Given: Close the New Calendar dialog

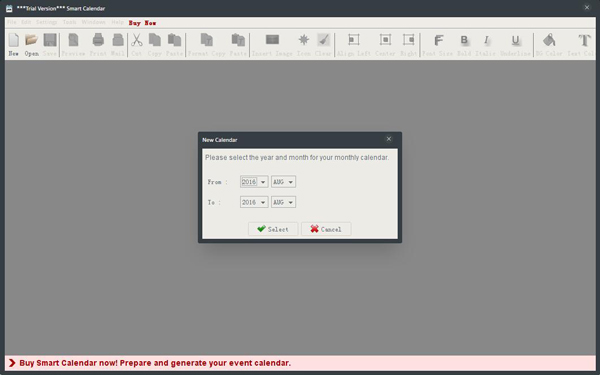Looking at the screenshot, I should coord(389,139).
